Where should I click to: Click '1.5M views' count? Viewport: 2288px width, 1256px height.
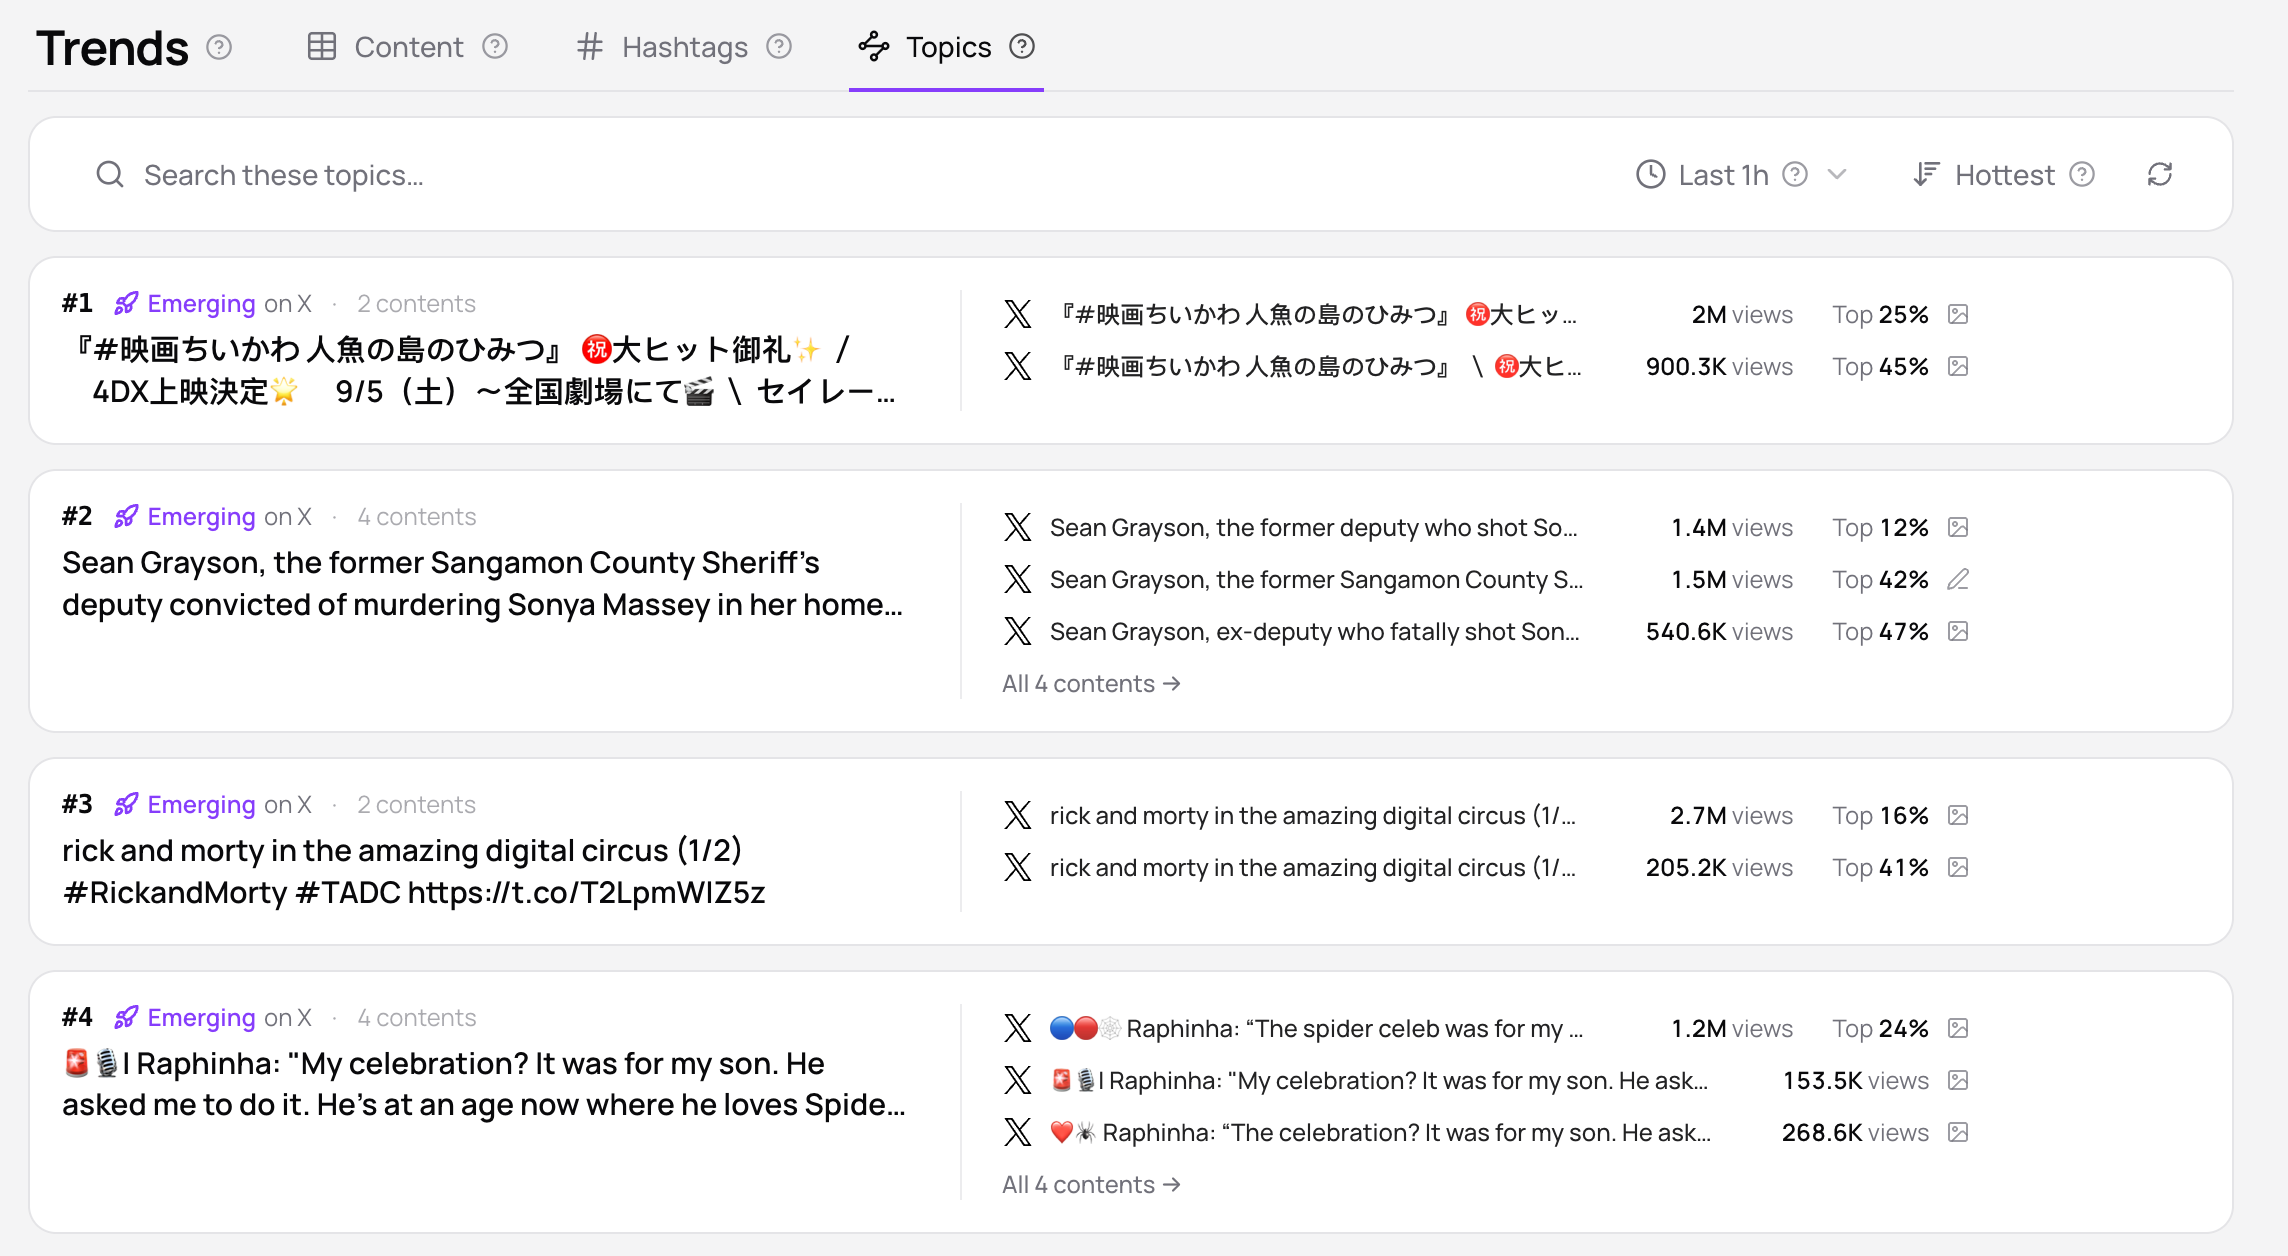[1732, 579]
